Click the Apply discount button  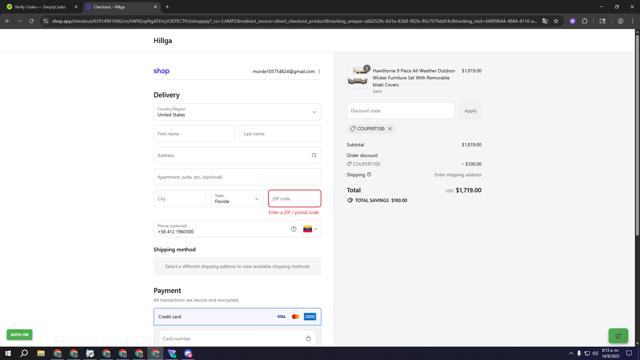(470, 111)
